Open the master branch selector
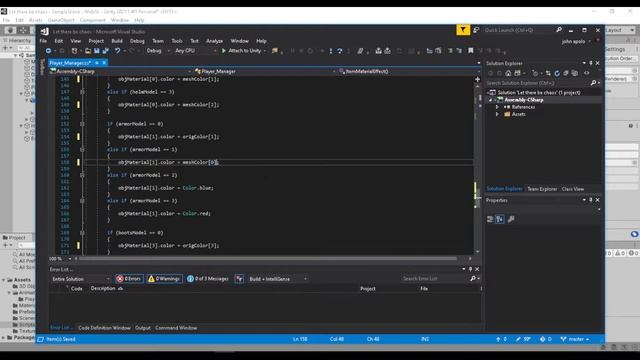This screenshot has height=360, width=640. click(576, 339)
